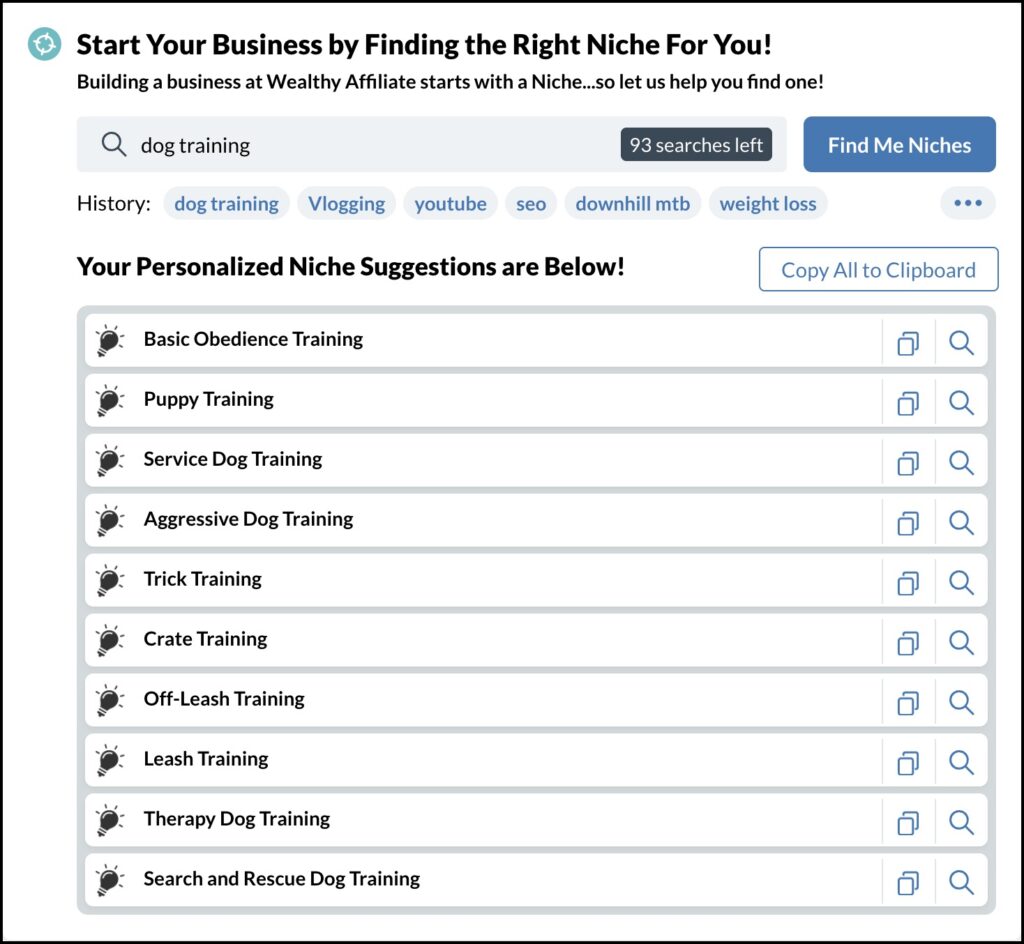
Task: Search the Trick Training niche
Action: pyautogui.click(x=961, y=583)
